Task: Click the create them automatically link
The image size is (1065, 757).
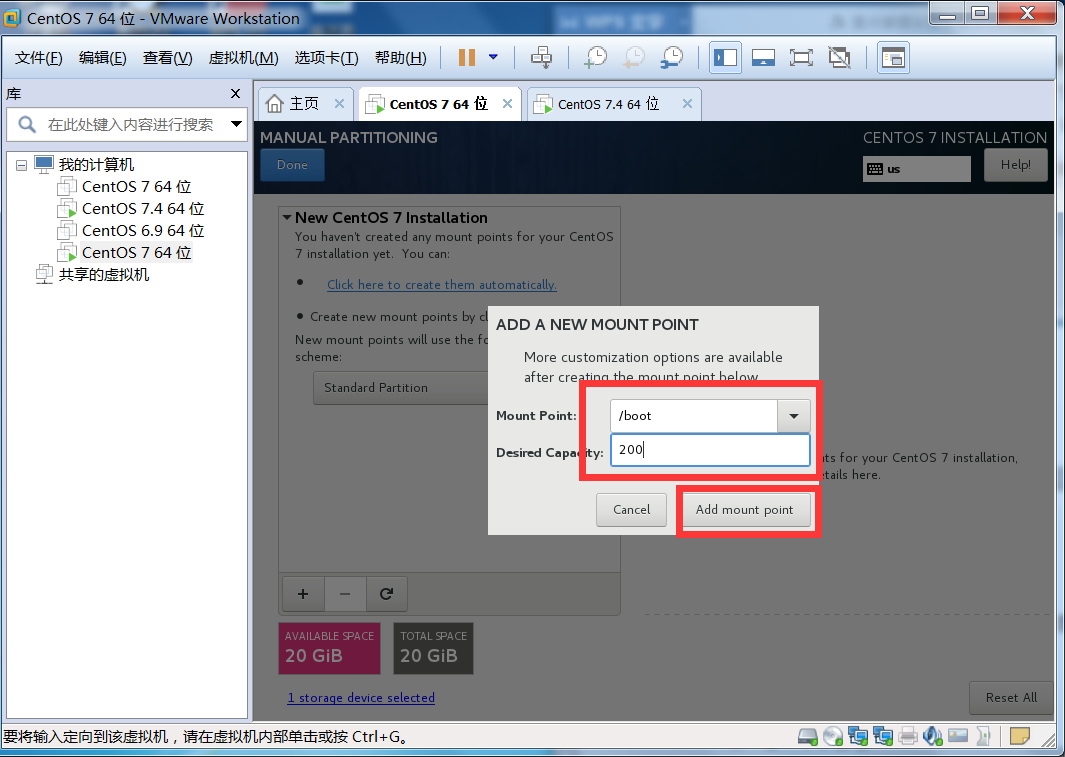Action: (441, 285)
